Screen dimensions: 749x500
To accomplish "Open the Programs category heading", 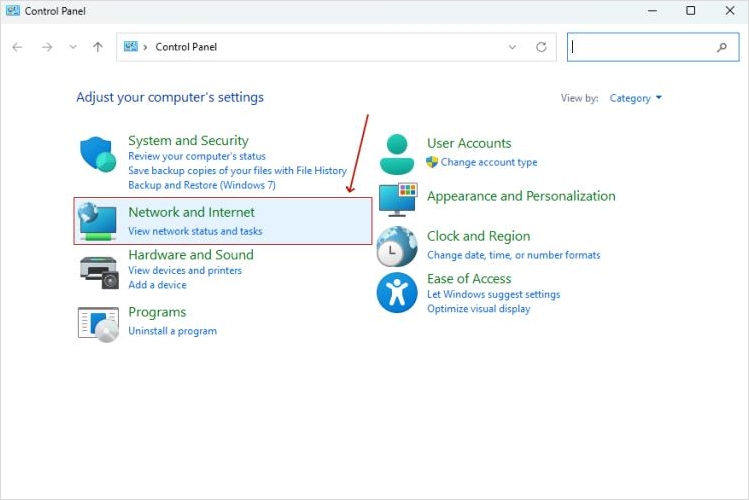I will tap(157, 312).
